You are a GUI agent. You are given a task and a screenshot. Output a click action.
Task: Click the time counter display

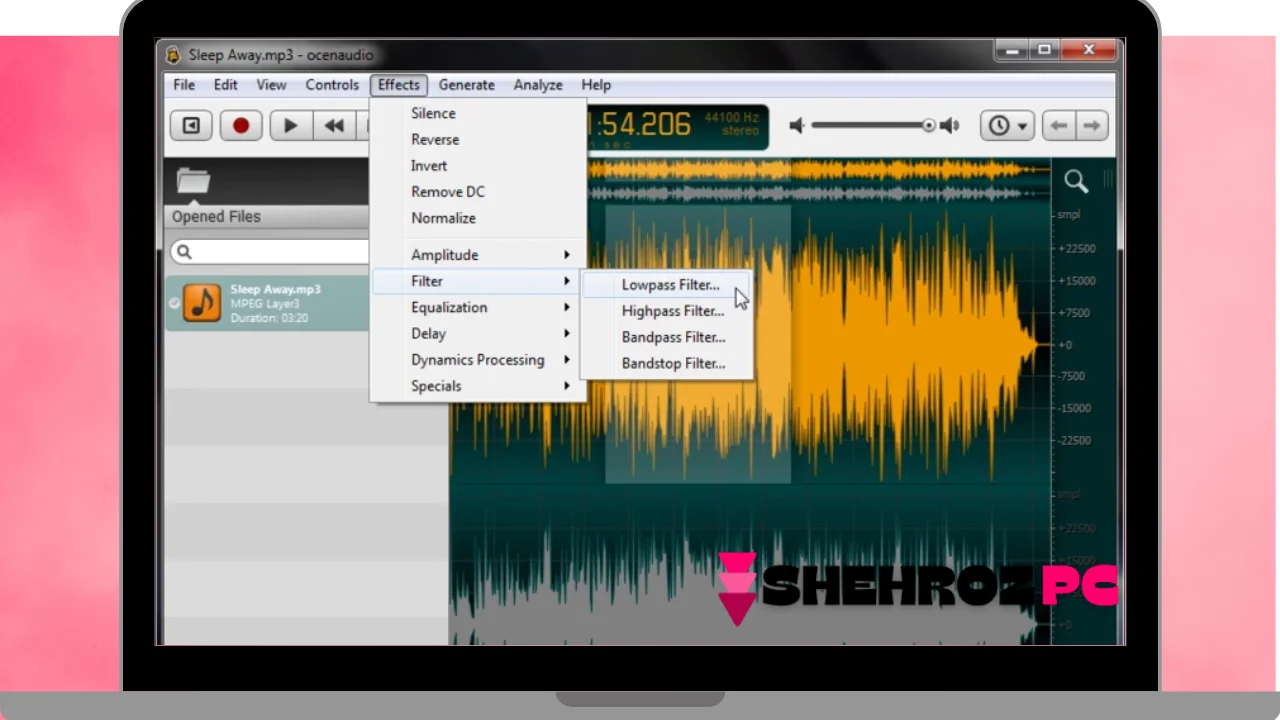tap(640, 125)
